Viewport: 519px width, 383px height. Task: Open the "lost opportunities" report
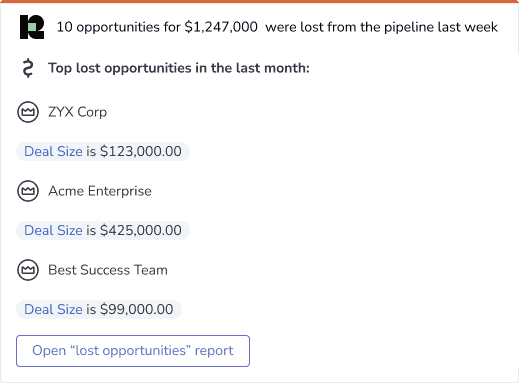(x=133, y=351)
